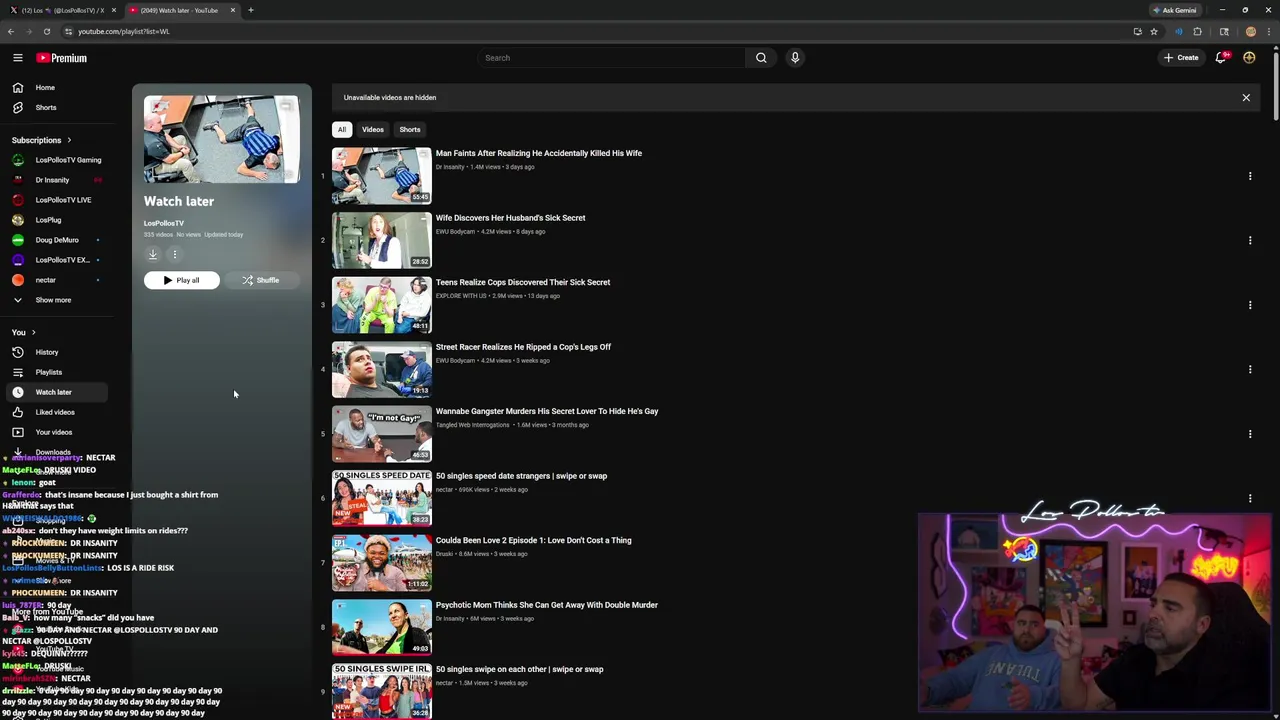
Task: Click the browser reload button
Action: point(46,31)
